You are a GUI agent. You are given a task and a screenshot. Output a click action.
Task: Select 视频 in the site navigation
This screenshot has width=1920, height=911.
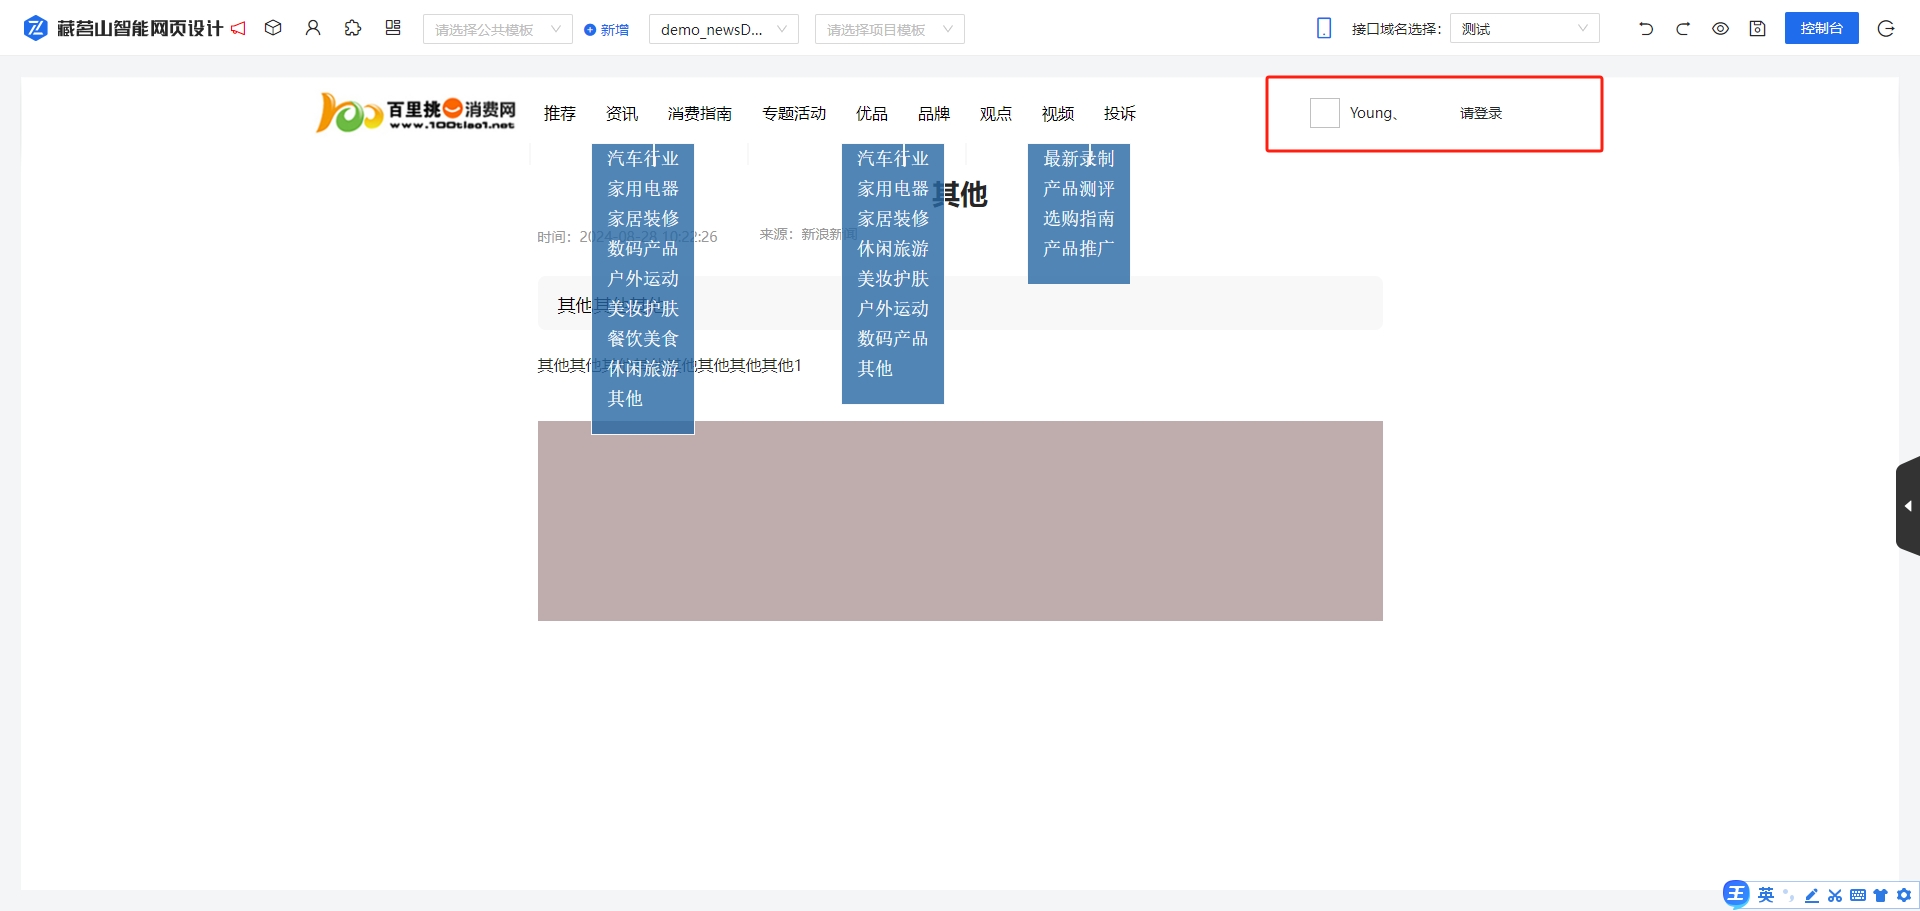tap(1058, 113)
